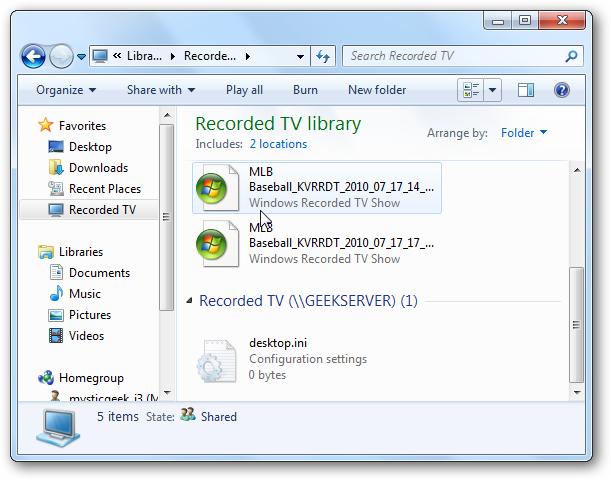Image resolution: width=611 pixels, height=480 pixels.
Task: Open the Organize menu
Action: [66, 90]
